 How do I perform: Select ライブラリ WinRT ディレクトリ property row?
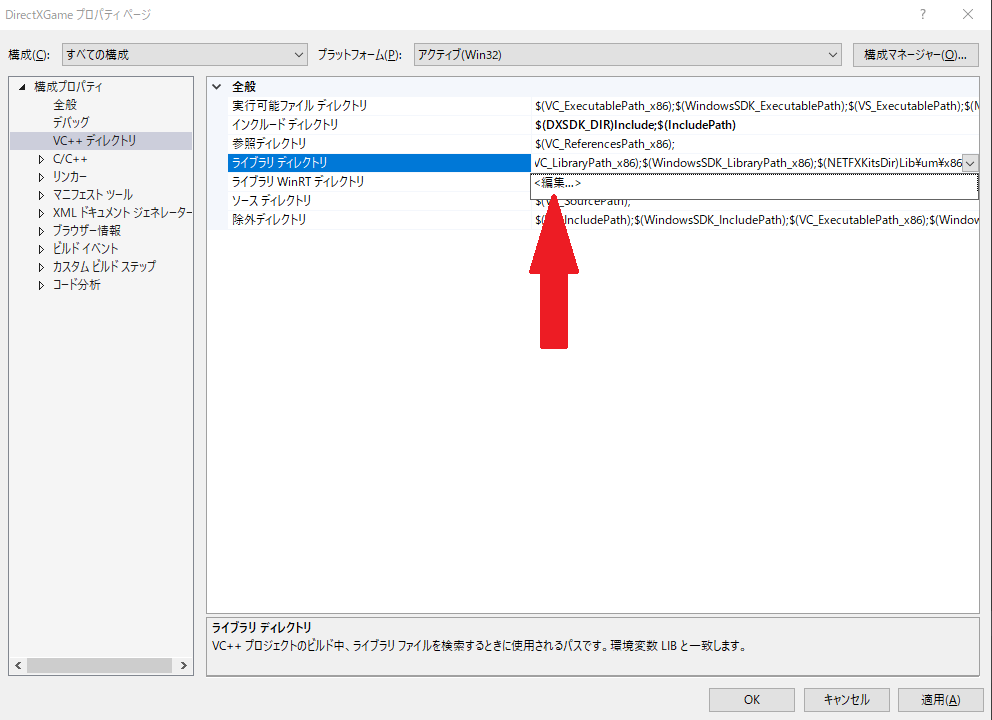pyautogui.click(x=379, y=182)
